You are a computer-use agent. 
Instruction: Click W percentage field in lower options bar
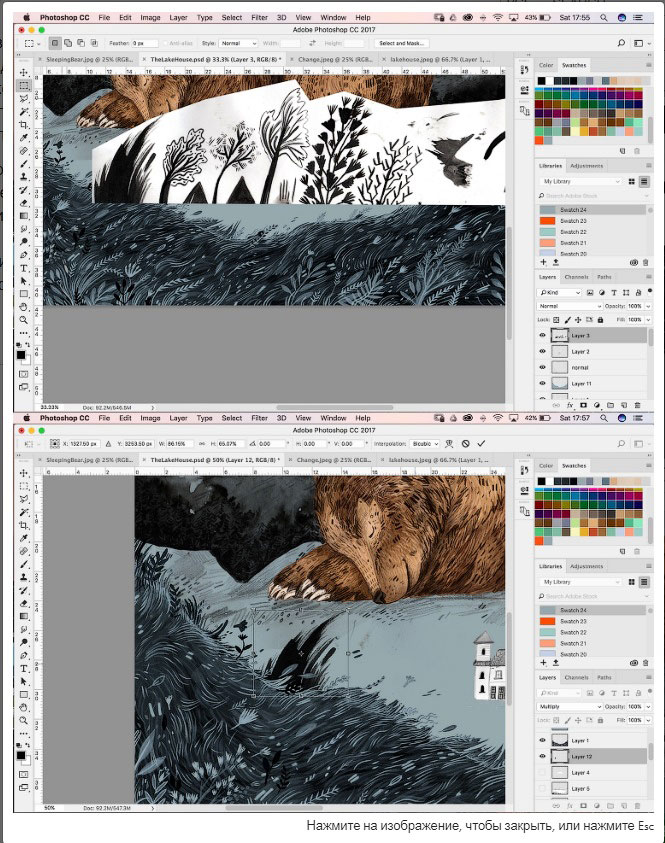(x=180, y=444)
